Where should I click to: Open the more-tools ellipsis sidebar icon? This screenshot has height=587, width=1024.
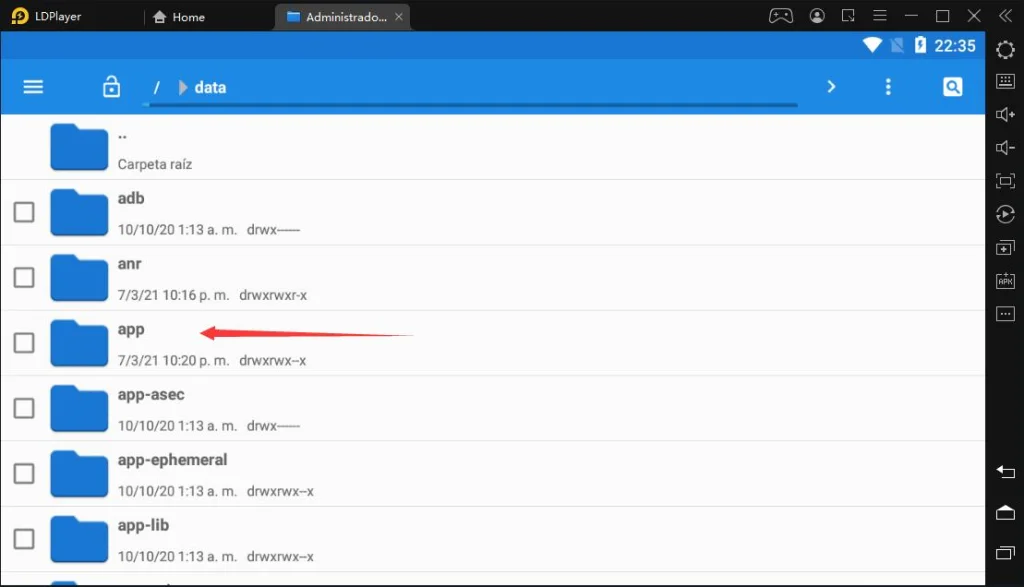click(1005, 314)
